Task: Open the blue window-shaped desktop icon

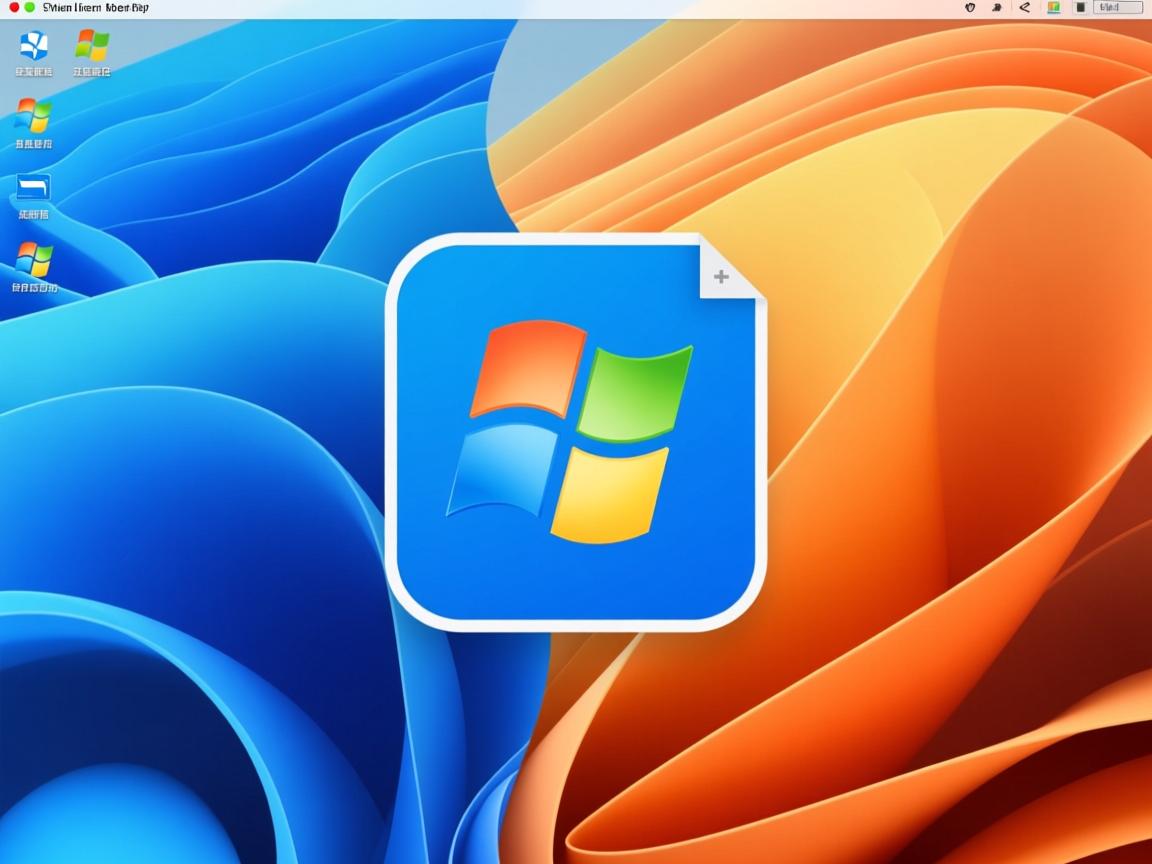Action: coord(33,187)
